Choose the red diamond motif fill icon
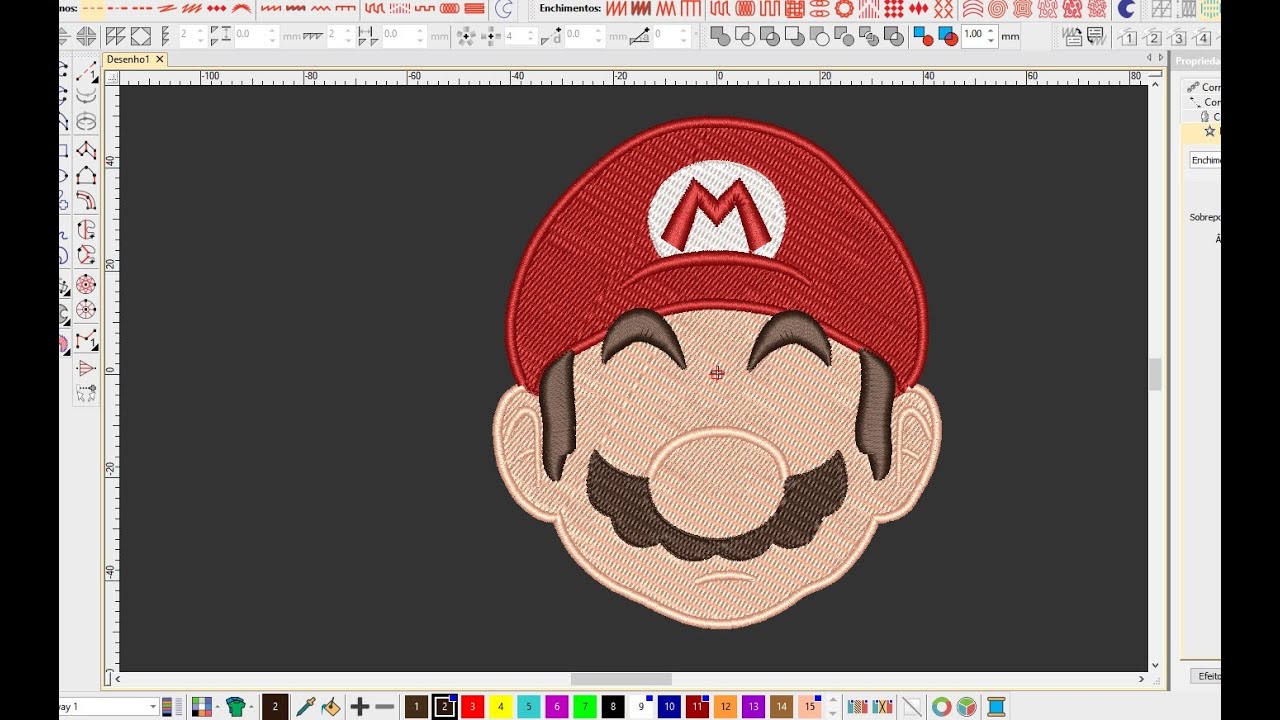Screen dimensions: 1280x720 [x=893, y=9]
